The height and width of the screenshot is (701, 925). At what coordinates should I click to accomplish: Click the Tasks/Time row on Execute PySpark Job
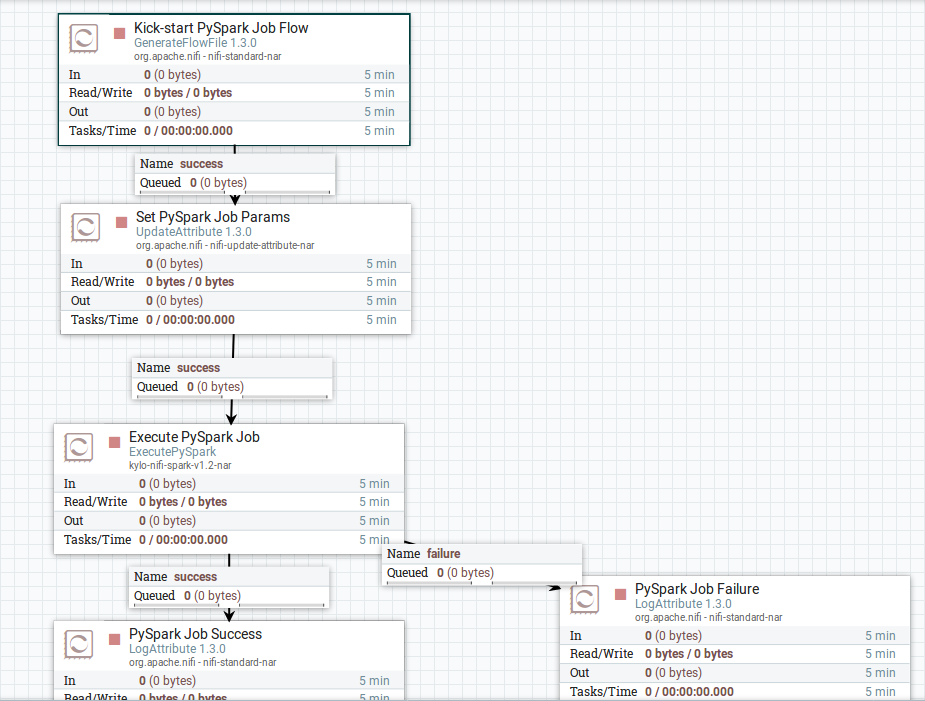(x=228, y=539)
